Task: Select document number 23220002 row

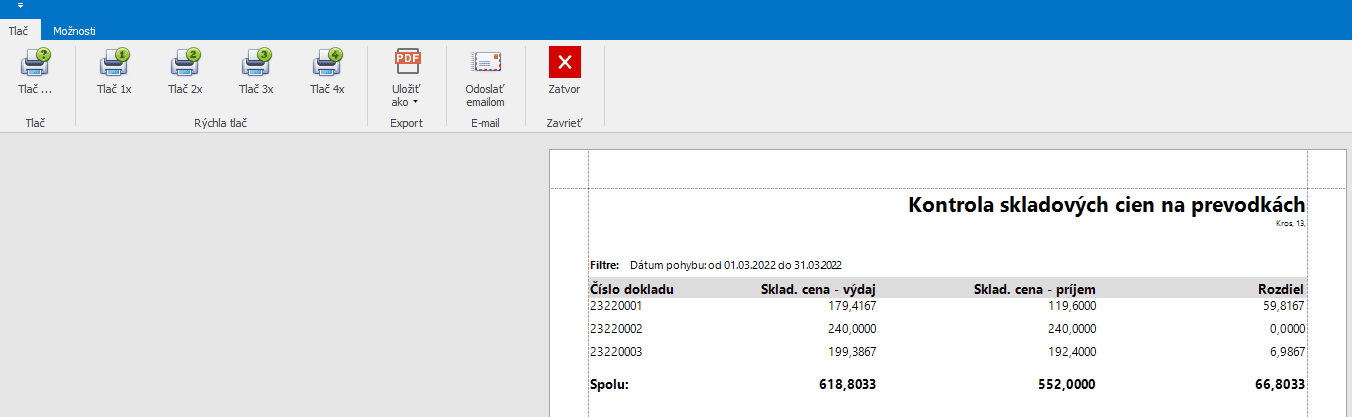Action: coord(616,329)
